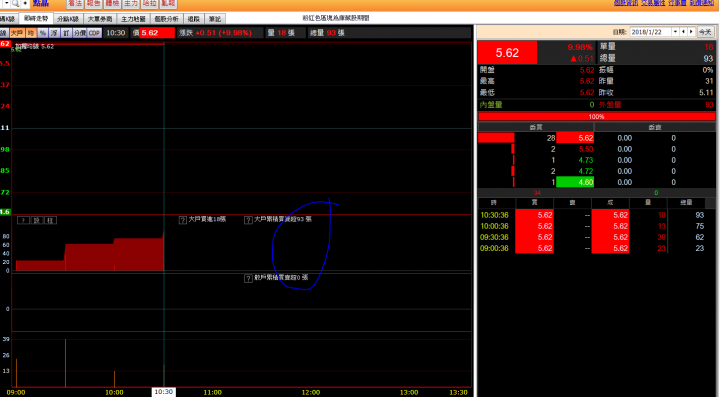
Task: Open the 看法 button in the top bar
Action: pyautogui.click(x=75, y=4)
